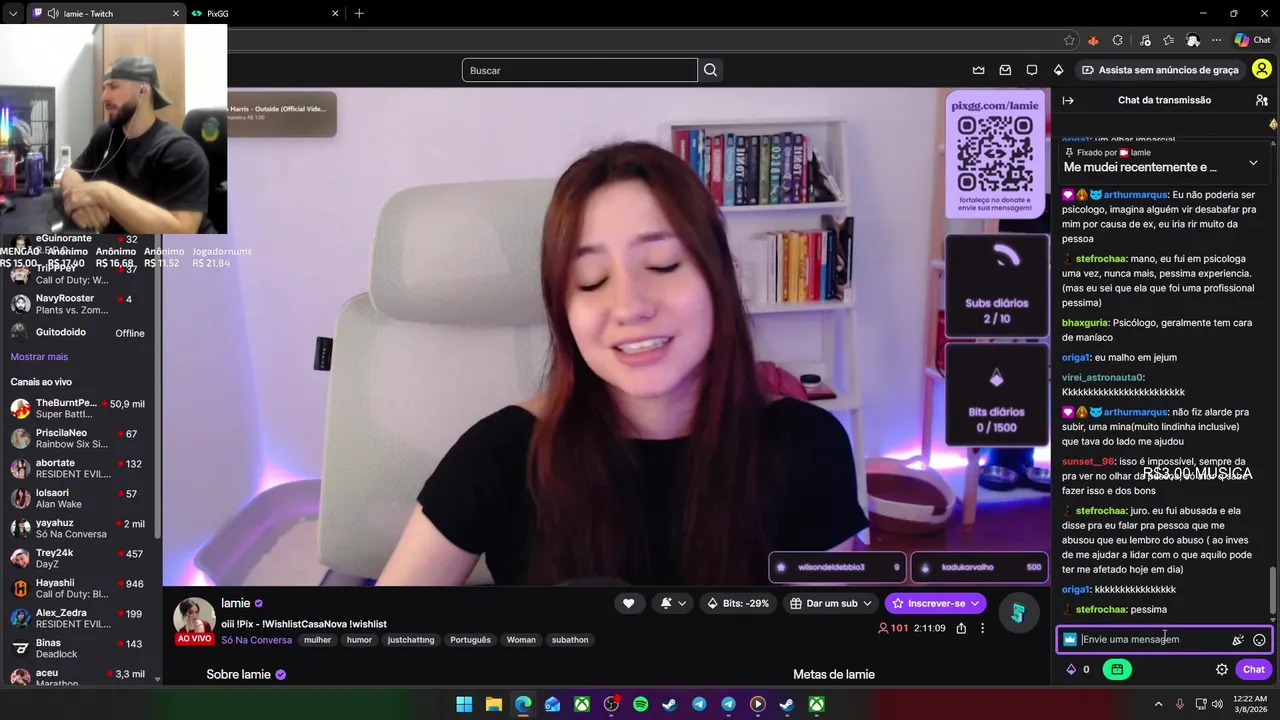
Task: Open Copilot Chat in Edge
Action: (x=1252, y=41)
